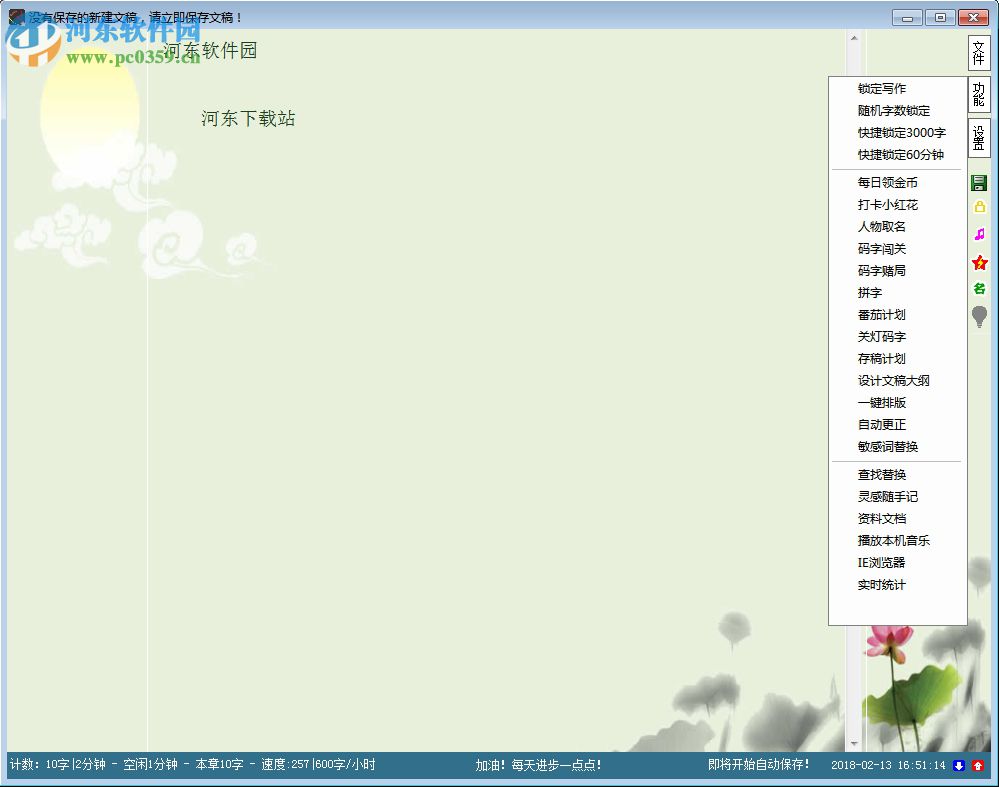999x787 pixels.
Task: Toggle 关灯码字 dark writing mode
Action: pos(880,336)
